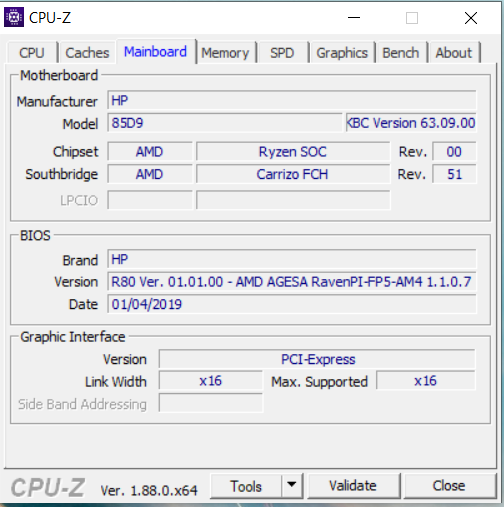Image resolution: width=504 pixels, height=507 pixels.
Task: Click the BIOS Version field
Action: [x=292, y=282]
